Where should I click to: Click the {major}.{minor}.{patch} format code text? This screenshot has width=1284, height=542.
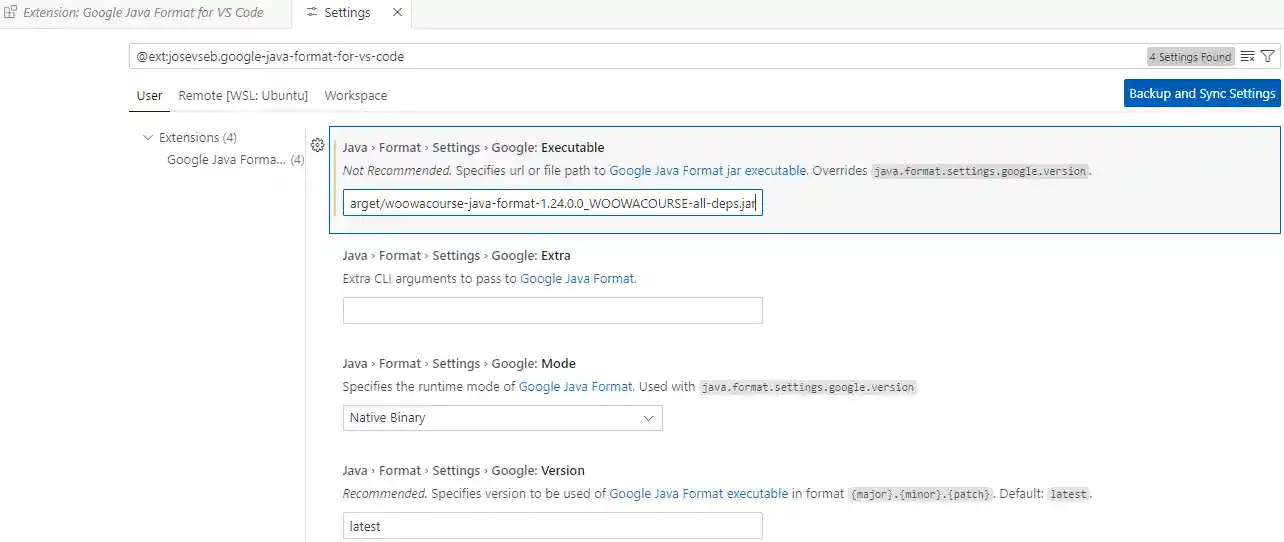922,494
